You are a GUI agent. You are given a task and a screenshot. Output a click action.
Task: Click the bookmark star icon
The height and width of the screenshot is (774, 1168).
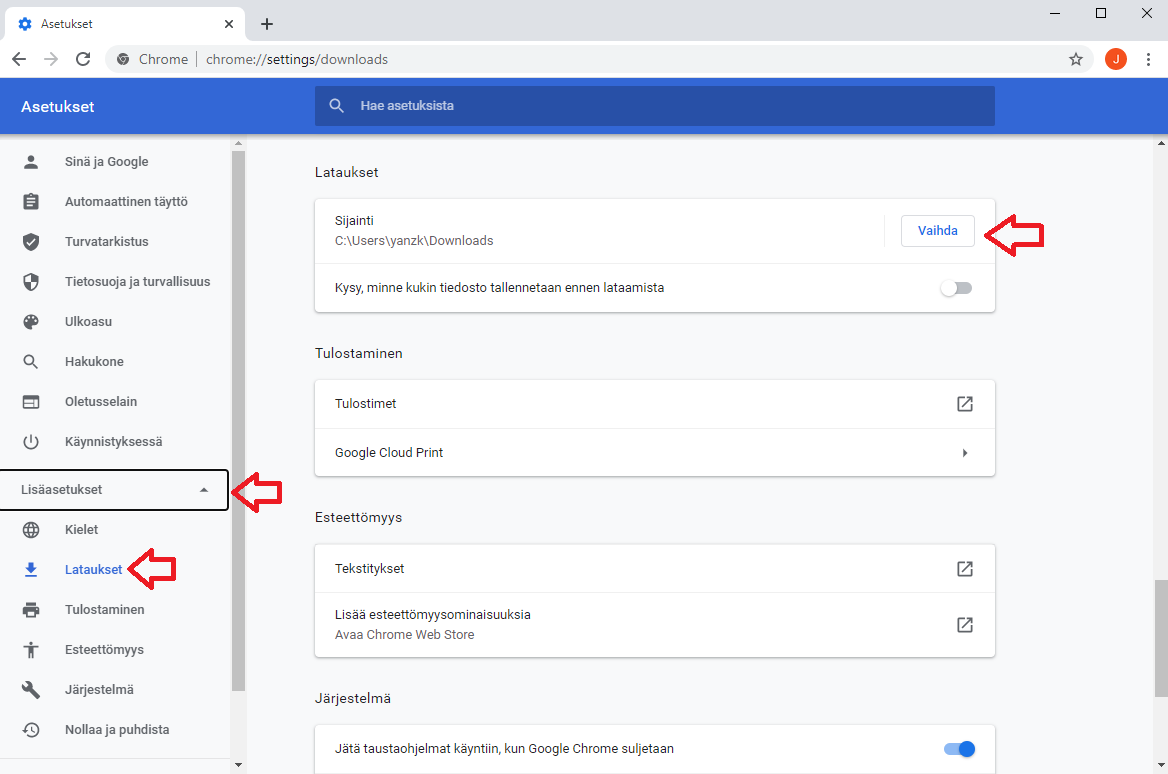tap(1076, 59)
